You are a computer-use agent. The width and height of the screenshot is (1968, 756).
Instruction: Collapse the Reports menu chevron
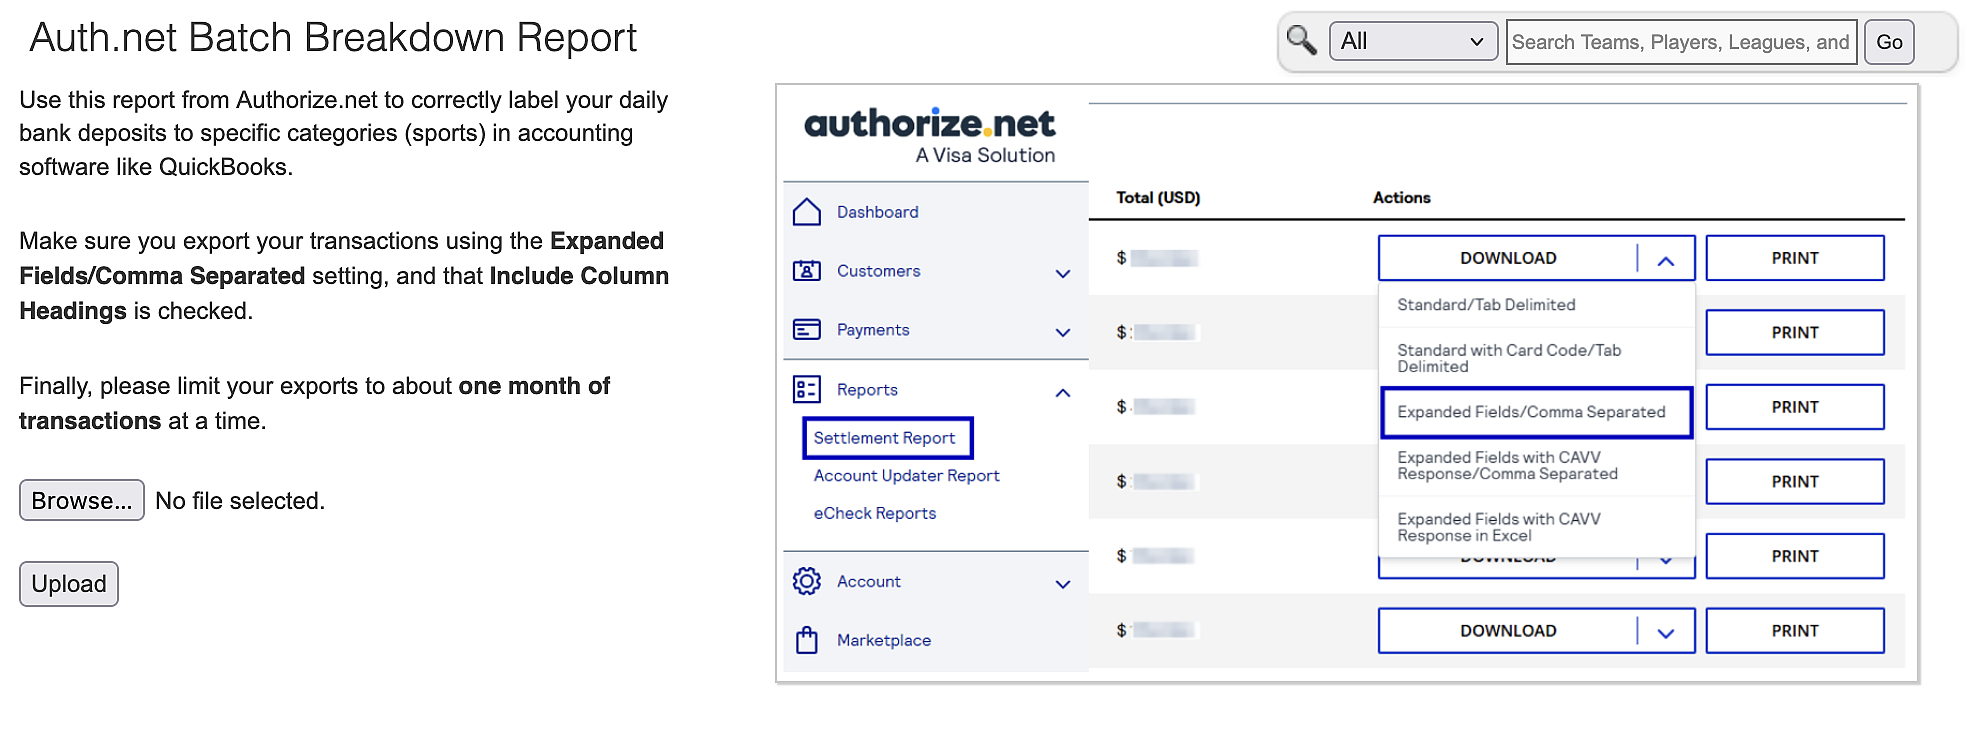[1063, 392]
